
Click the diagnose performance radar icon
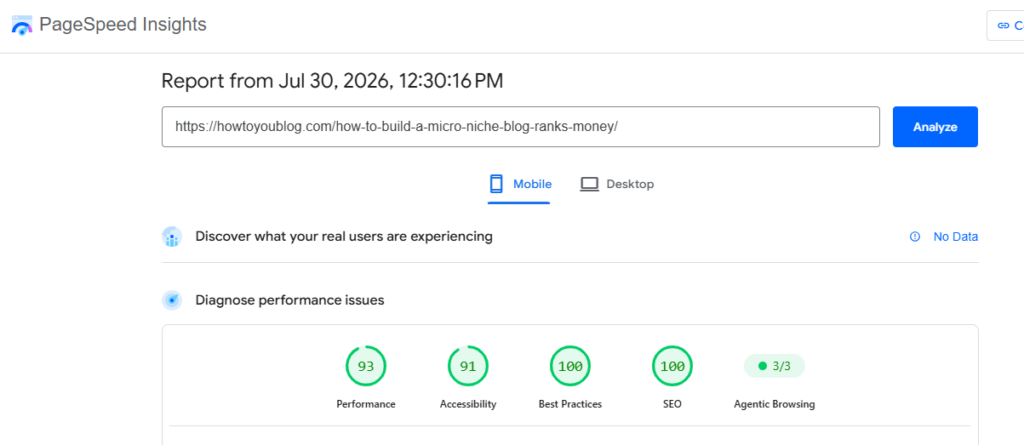[172, 301]
